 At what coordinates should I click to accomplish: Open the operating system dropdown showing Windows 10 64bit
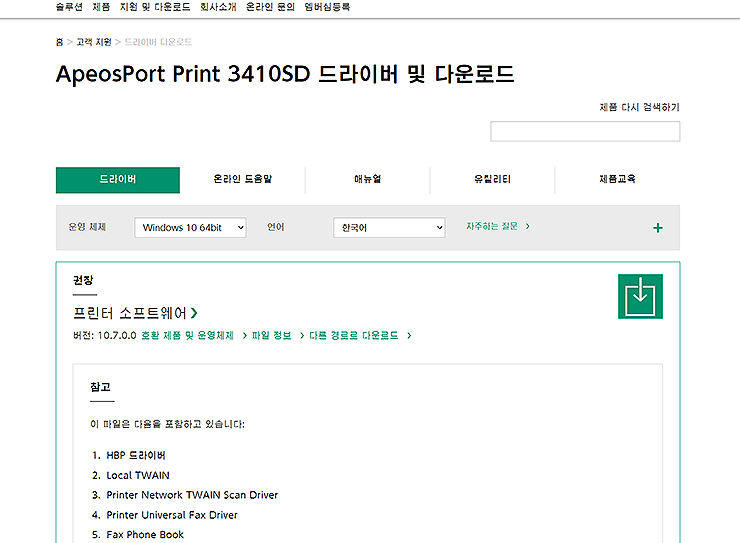tap(190, 227)
